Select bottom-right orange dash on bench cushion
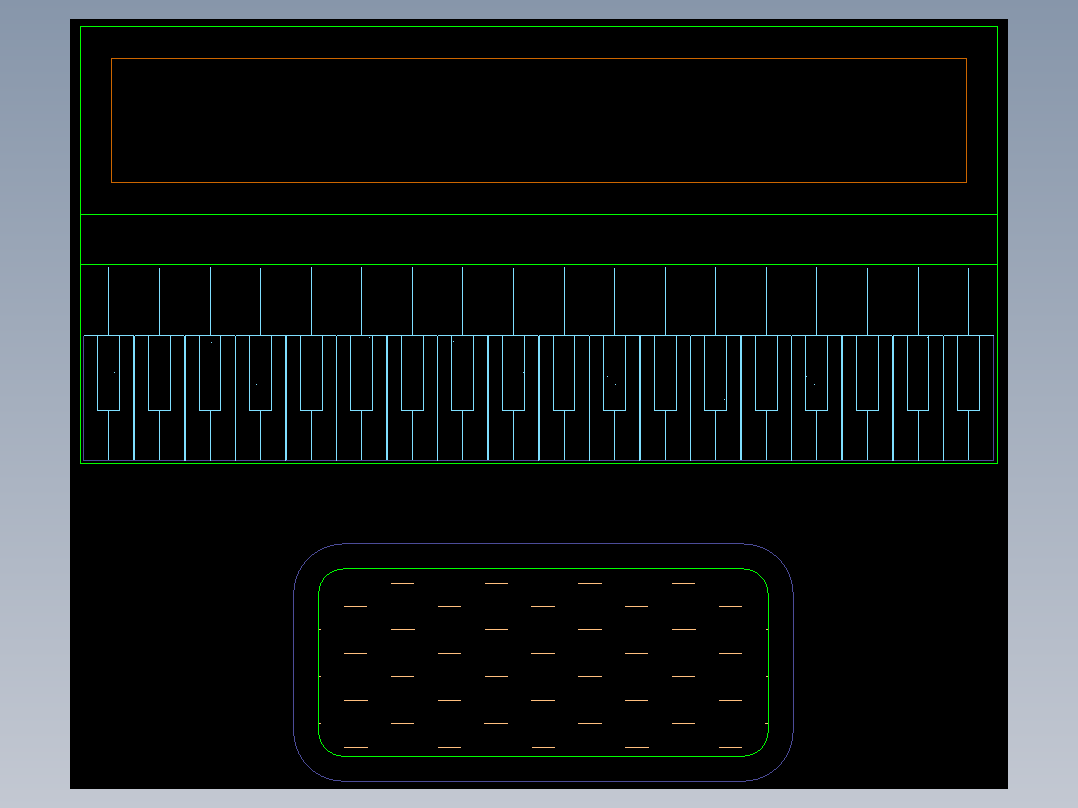The width and height of the screenshot is (1078, 808). [x=730, y=747]
